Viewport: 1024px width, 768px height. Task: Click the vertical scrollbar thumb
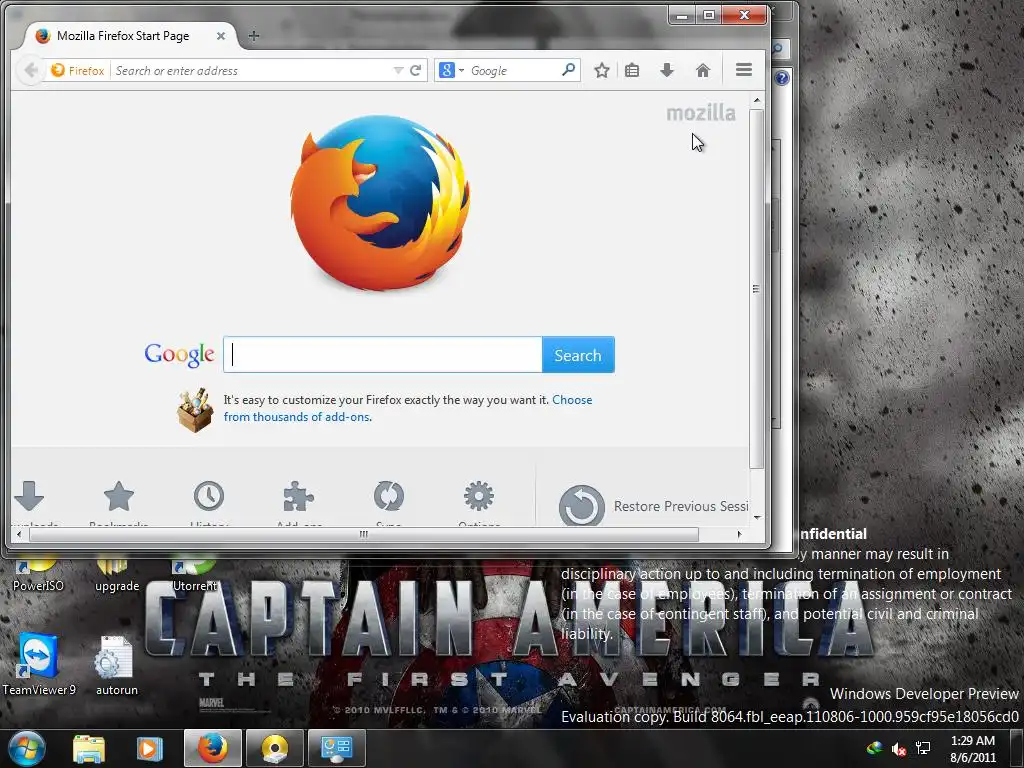tap(757, 289)
